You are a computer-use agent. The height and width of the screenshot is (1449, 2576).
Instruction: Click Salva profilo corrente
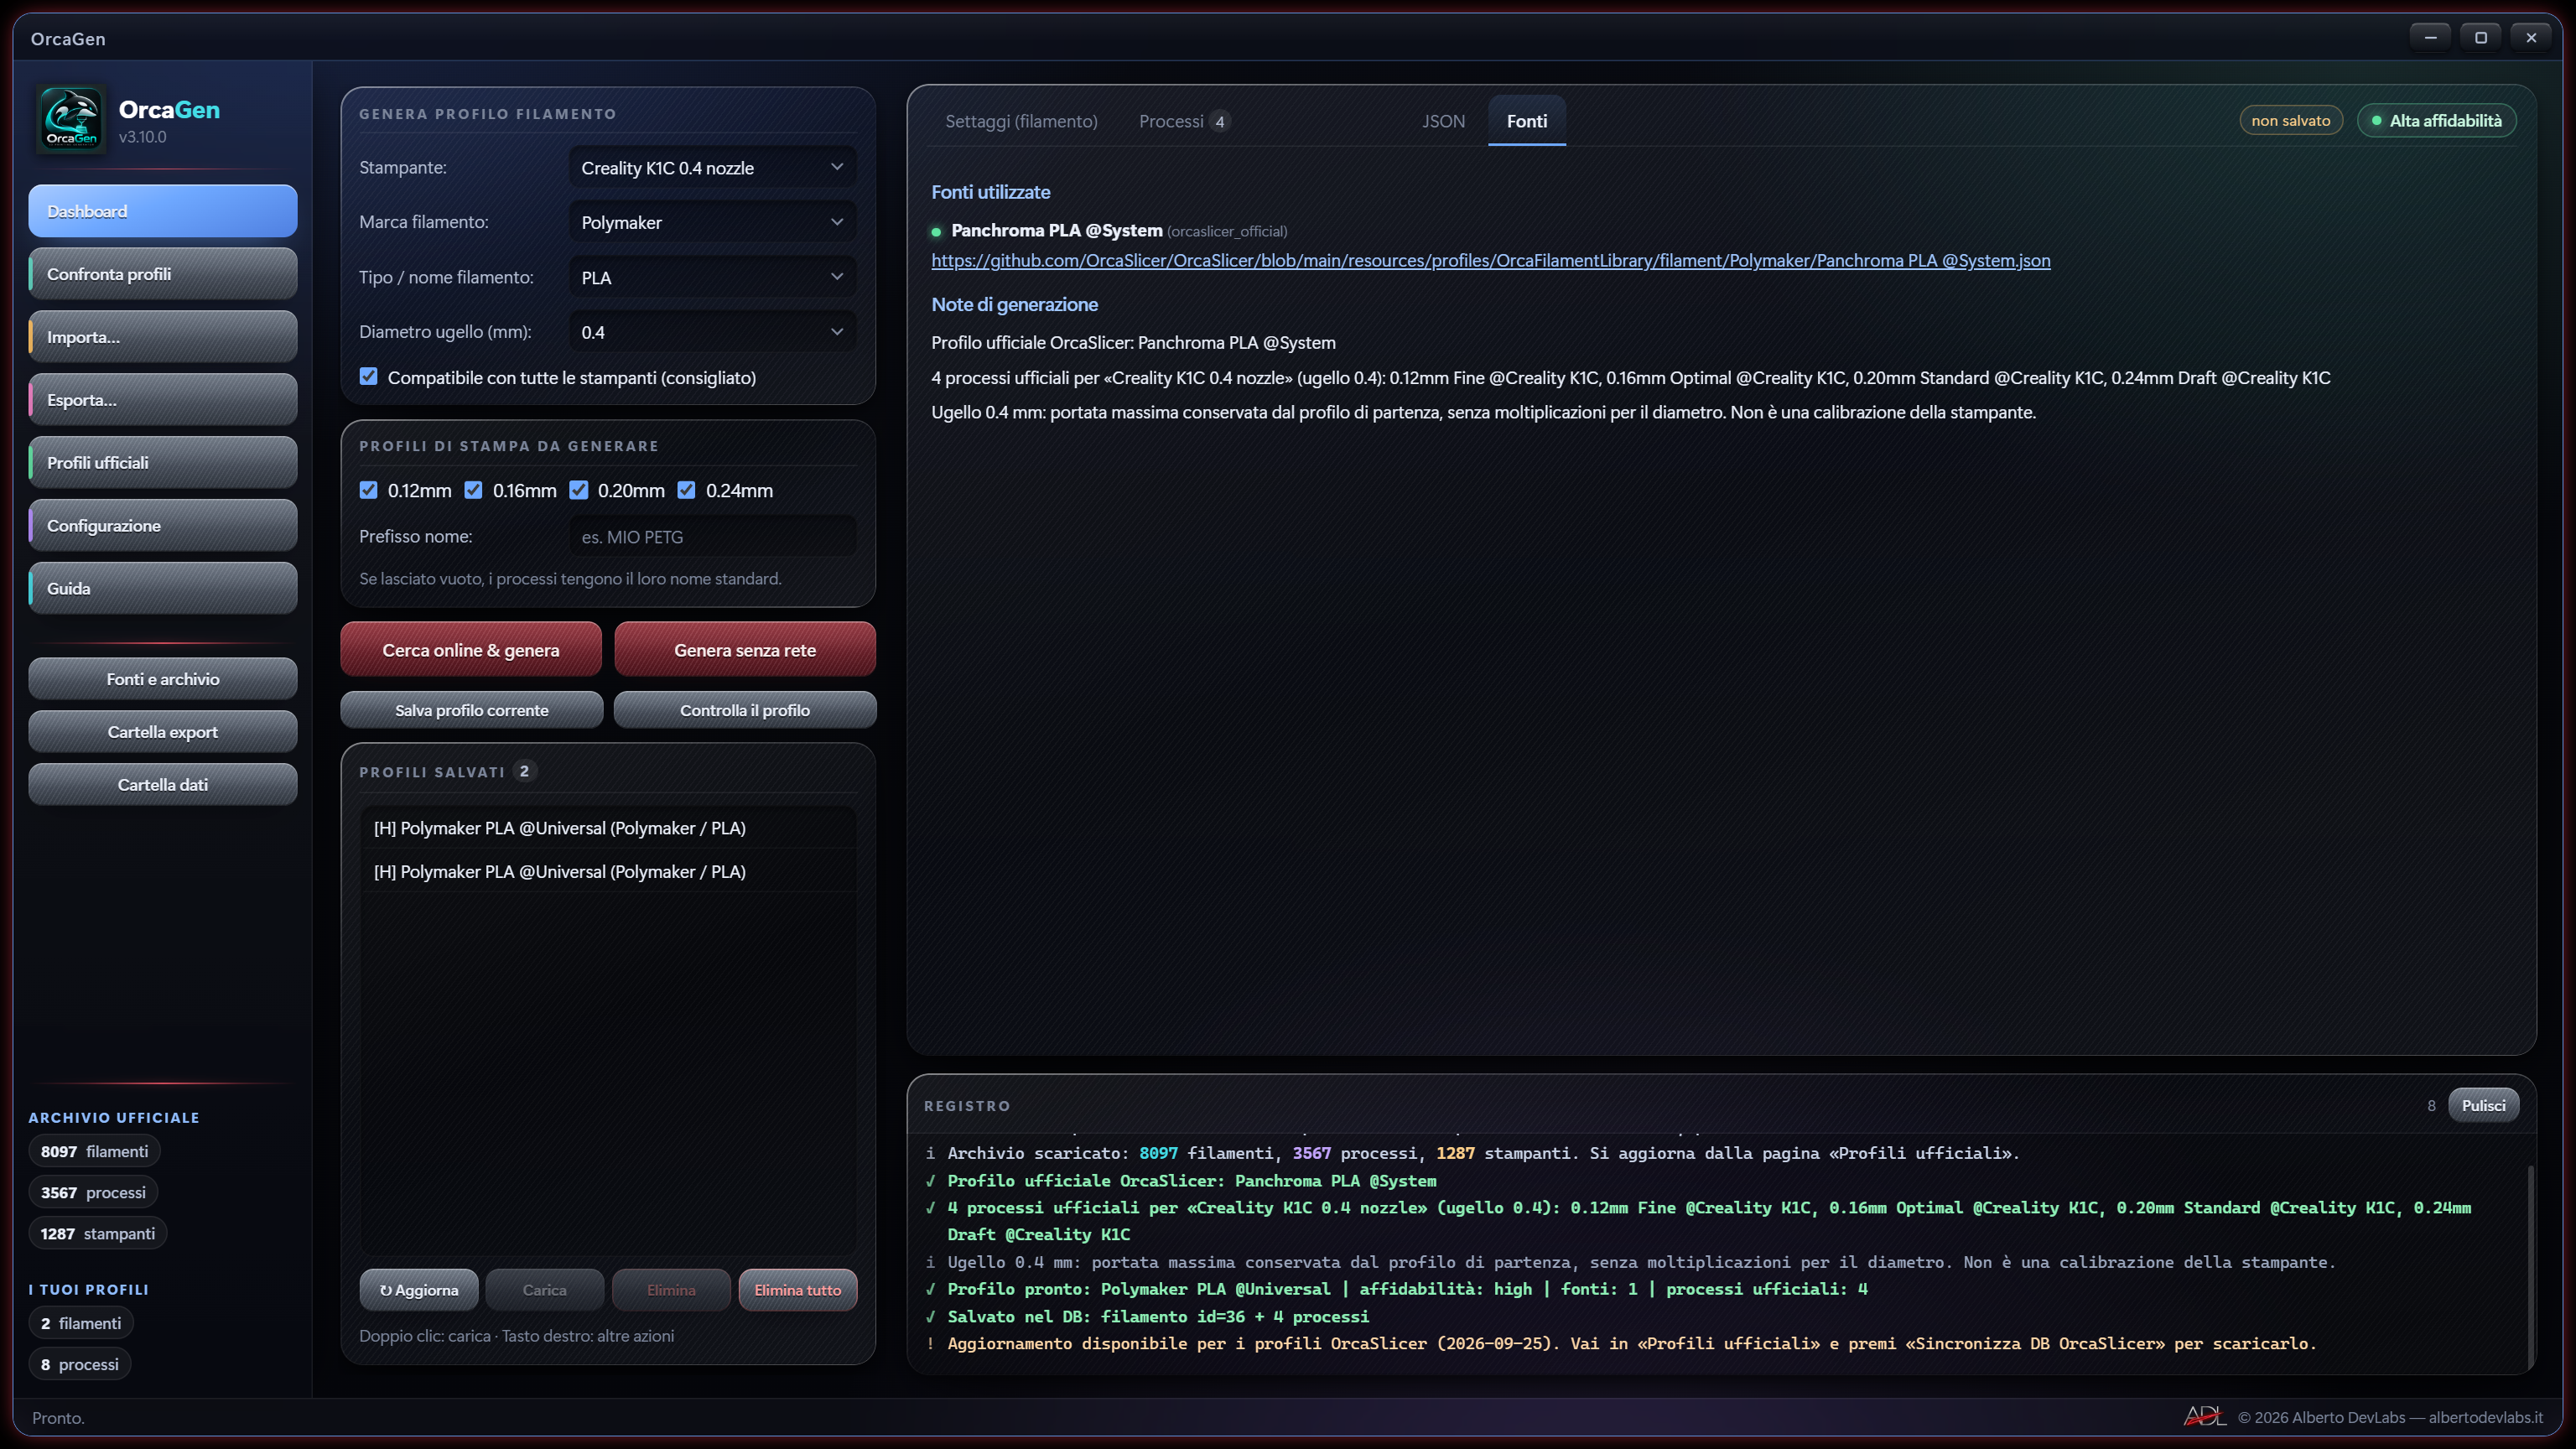point(471,710)
